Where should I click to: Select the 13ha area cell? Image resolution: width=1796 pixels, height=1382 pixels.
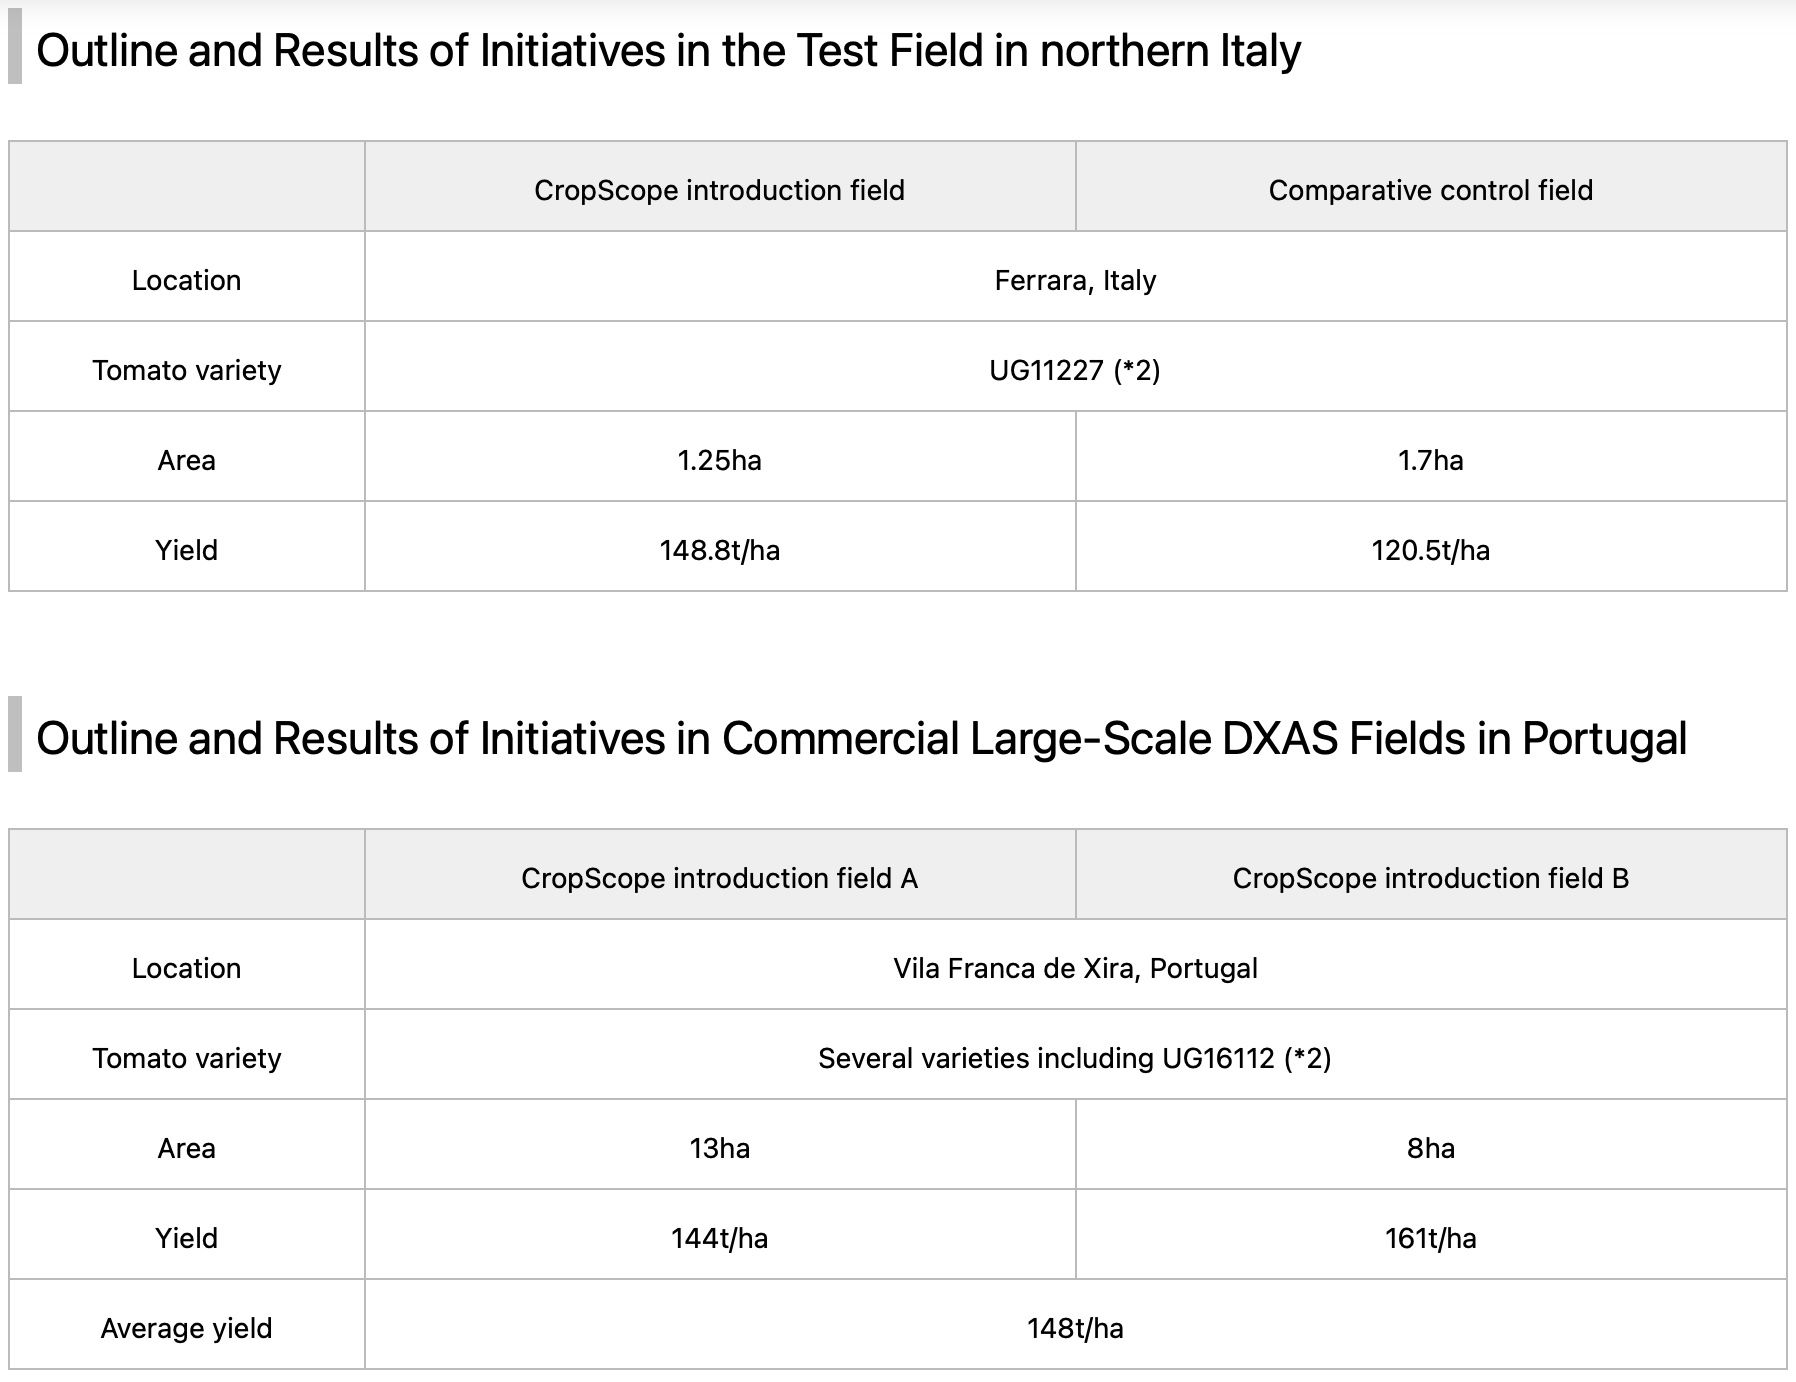(720, 1145)
